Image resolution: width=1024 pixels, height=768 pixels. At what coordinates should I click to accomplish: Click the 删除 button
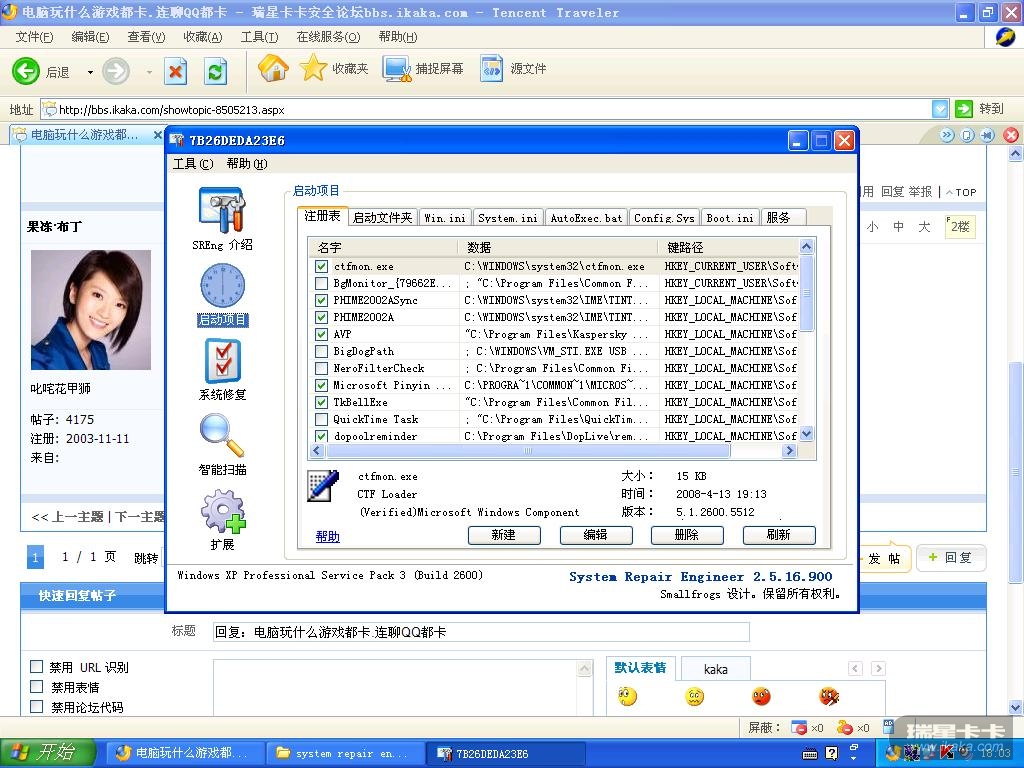pos(686,535)
